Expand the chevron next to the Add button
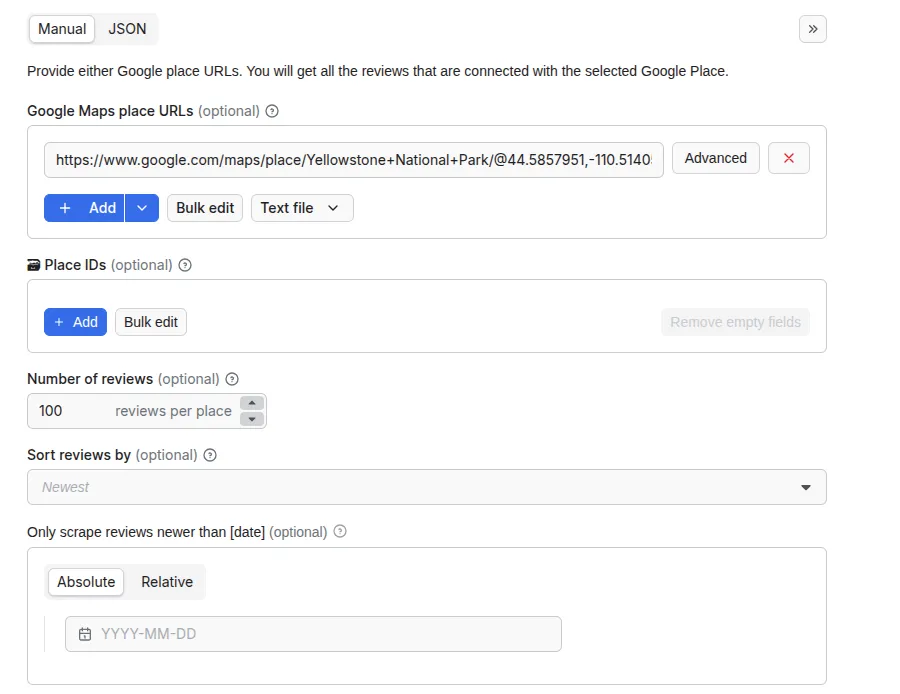The height and width of the screenshot is (694, 900). tap(142, 207)
